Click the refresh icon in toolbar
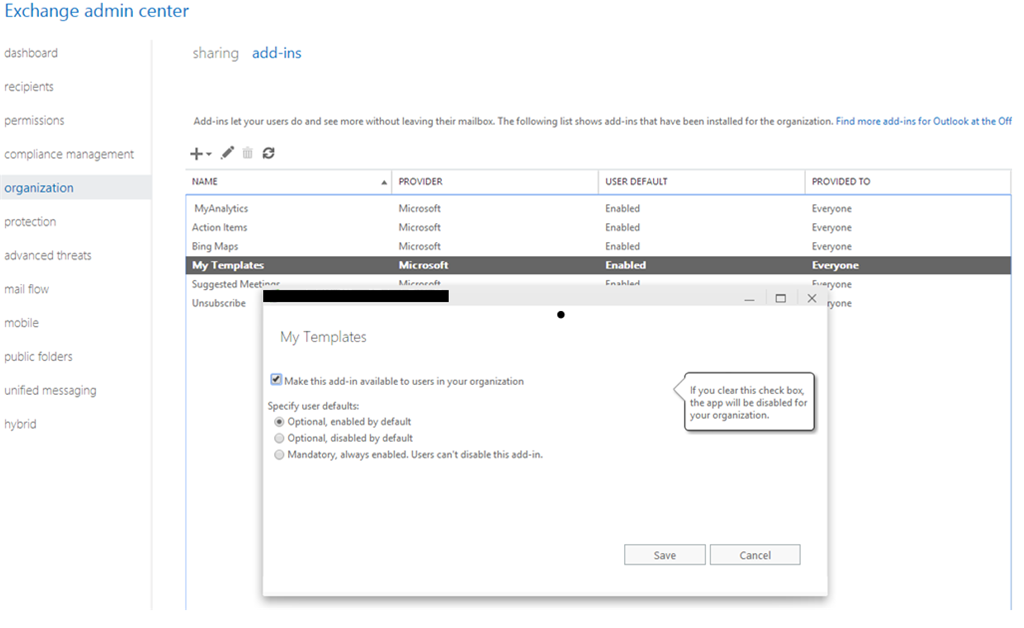The image size is (1024, 628). 268,153
